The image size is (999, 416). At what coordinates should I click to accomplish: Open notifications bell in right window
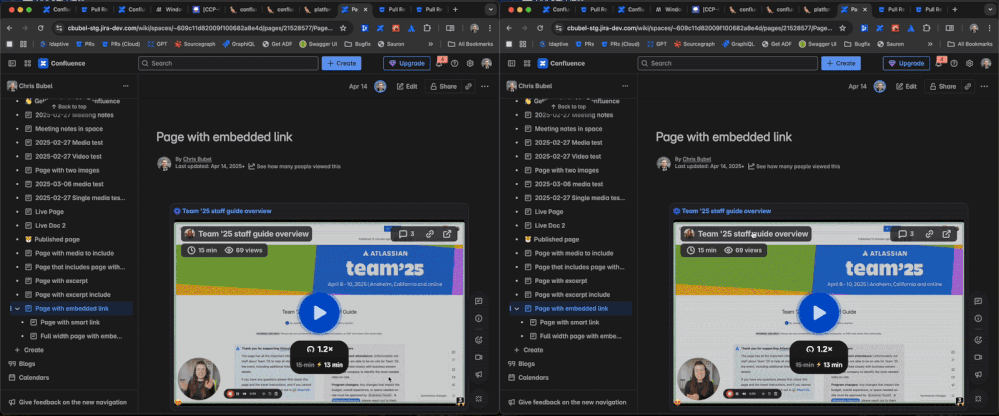tap(939, 63)
